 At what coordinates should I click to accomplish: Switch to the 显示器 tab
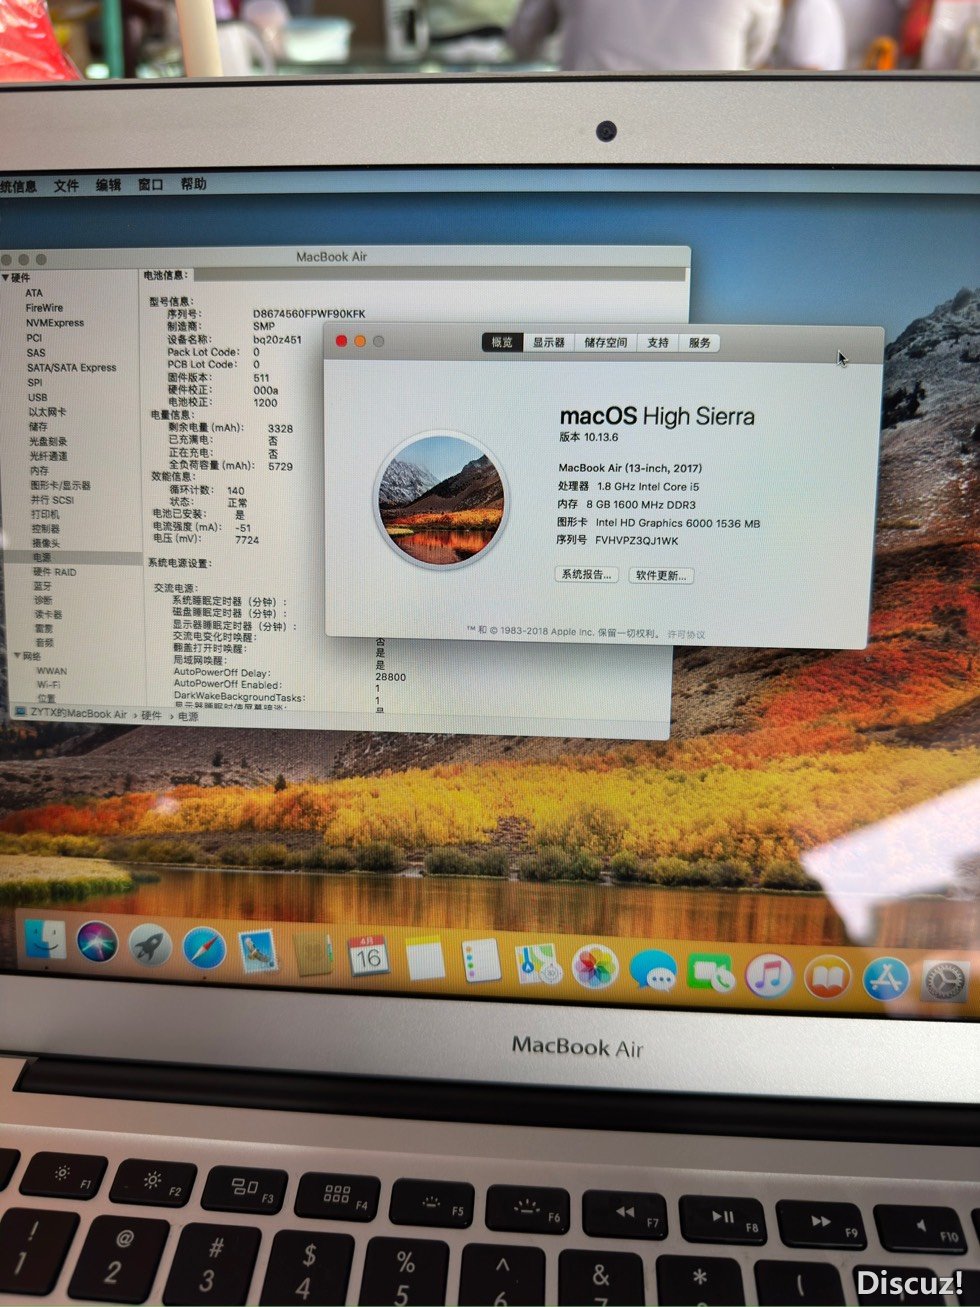pos(548,342)
